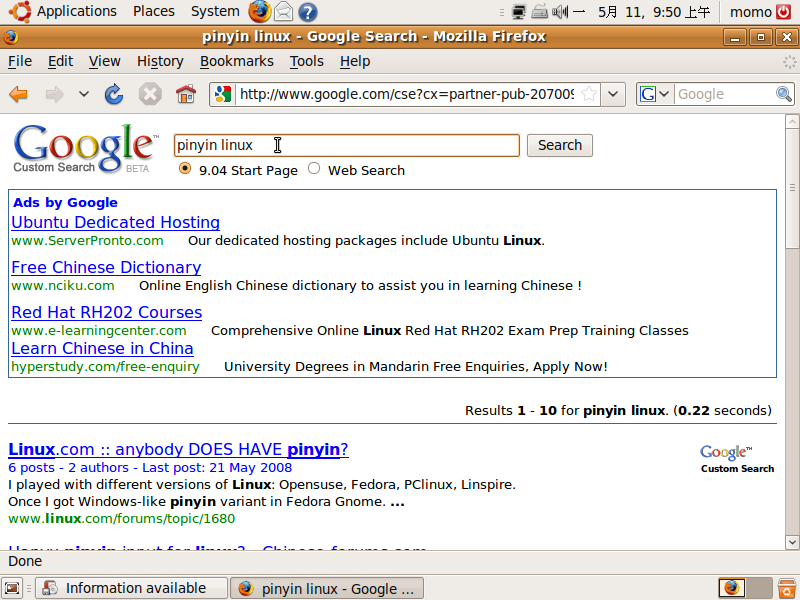This screenshot has width=800, height=600.
Task: Select the 9.04 Start Page radio button
Action: pyautogui.click(x=185, y=169)
